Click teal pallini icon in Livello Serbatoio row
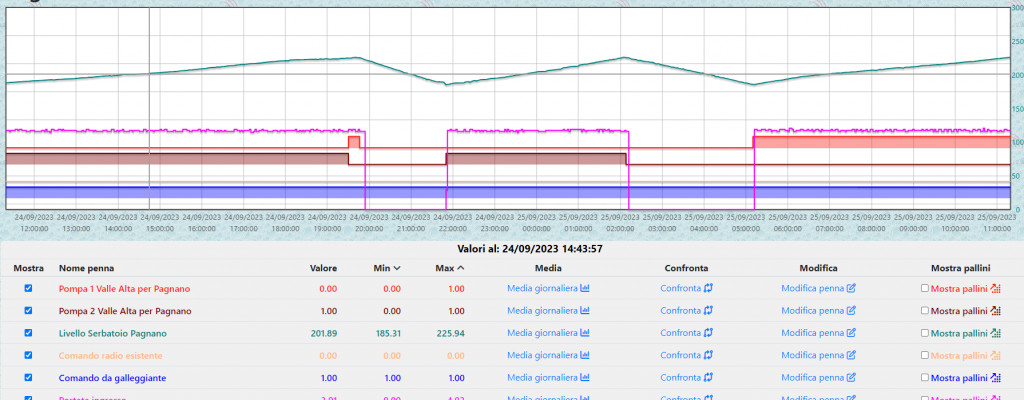 pyautogui.click(x=996, y=333)
